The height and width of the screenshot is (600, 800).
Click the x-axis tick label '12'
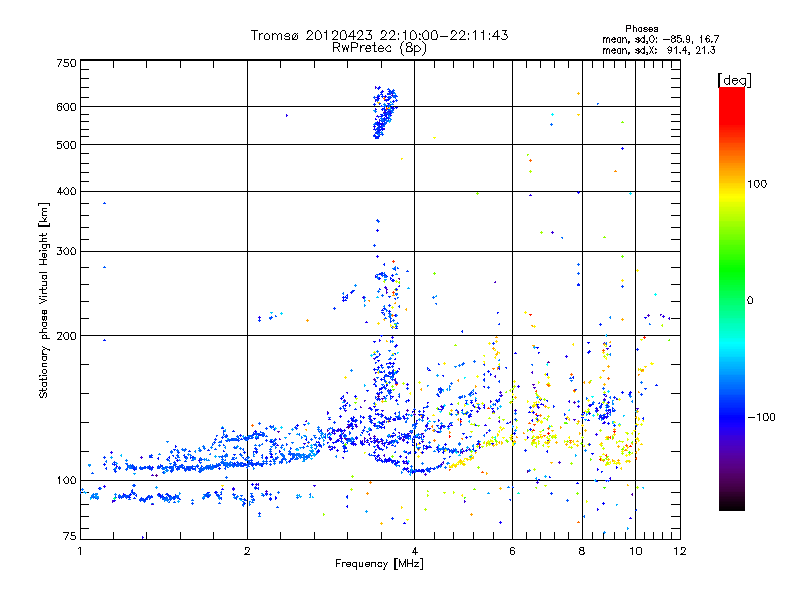[680, 551]
